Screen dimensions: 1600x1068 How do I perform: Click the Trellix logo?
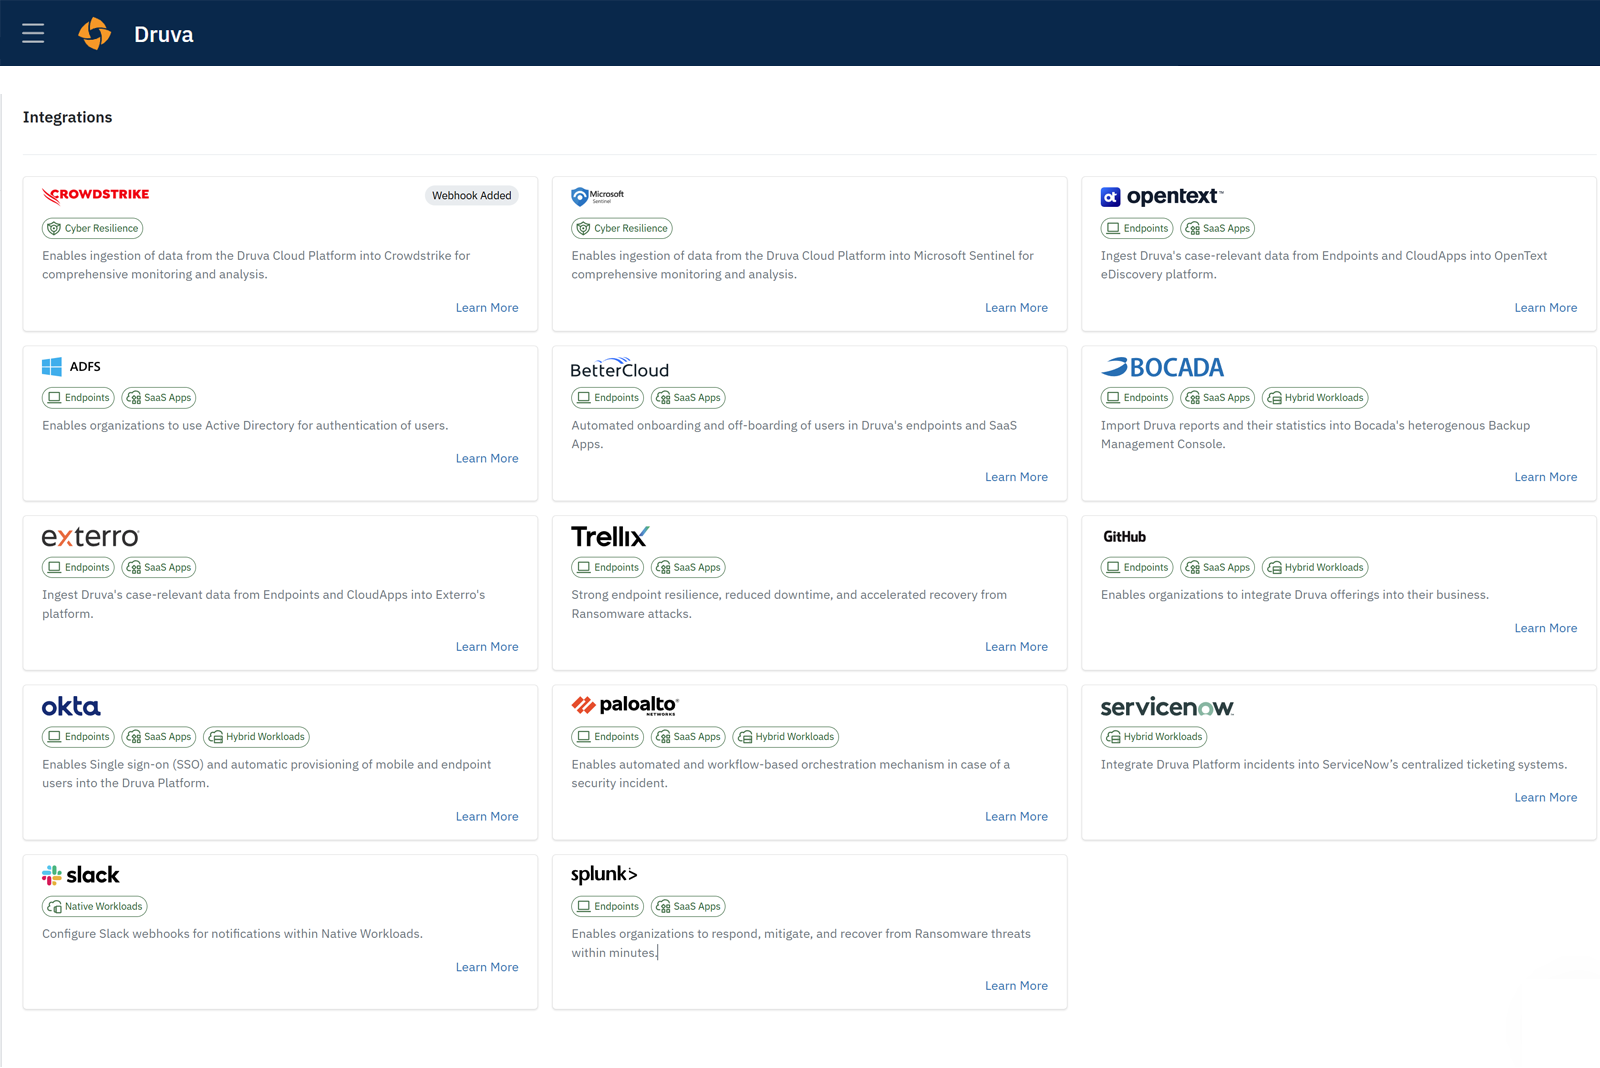tap(610, 537)
